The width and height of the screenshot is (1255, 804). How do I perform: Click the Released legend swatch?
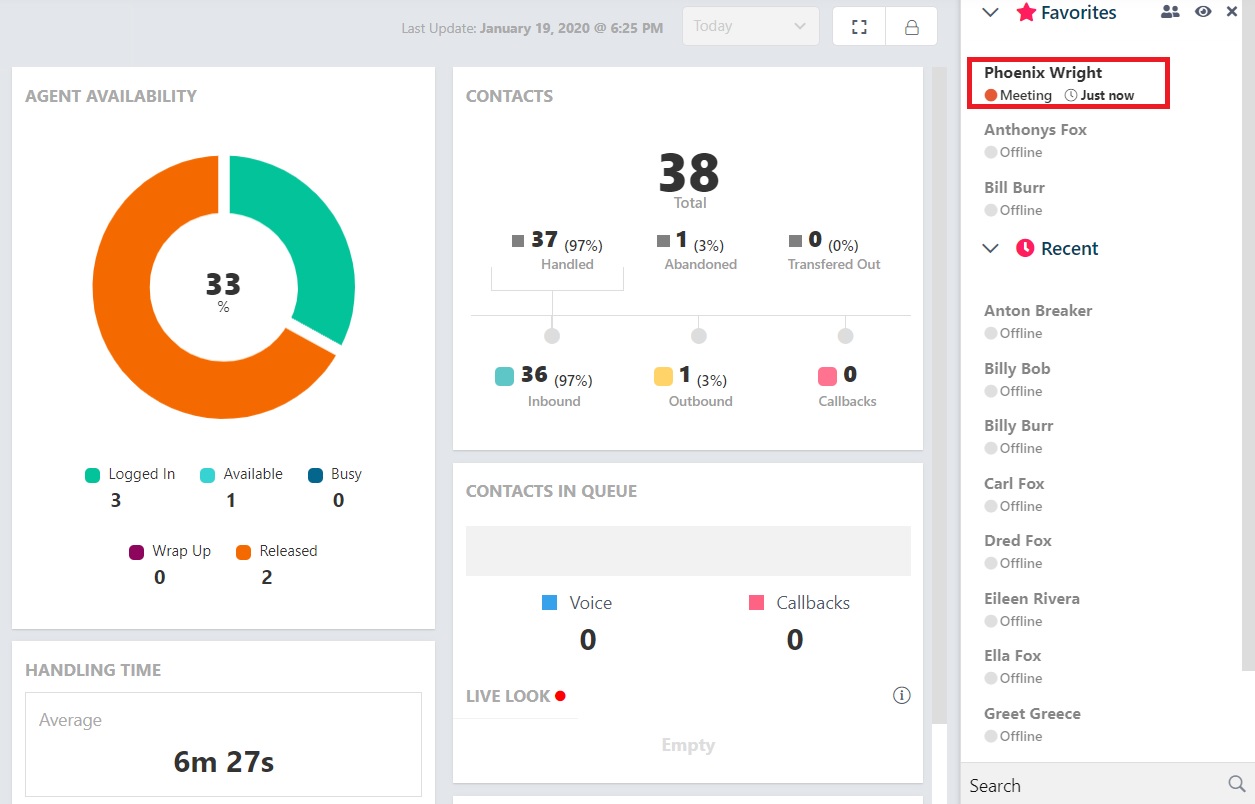tap(243, 552)
